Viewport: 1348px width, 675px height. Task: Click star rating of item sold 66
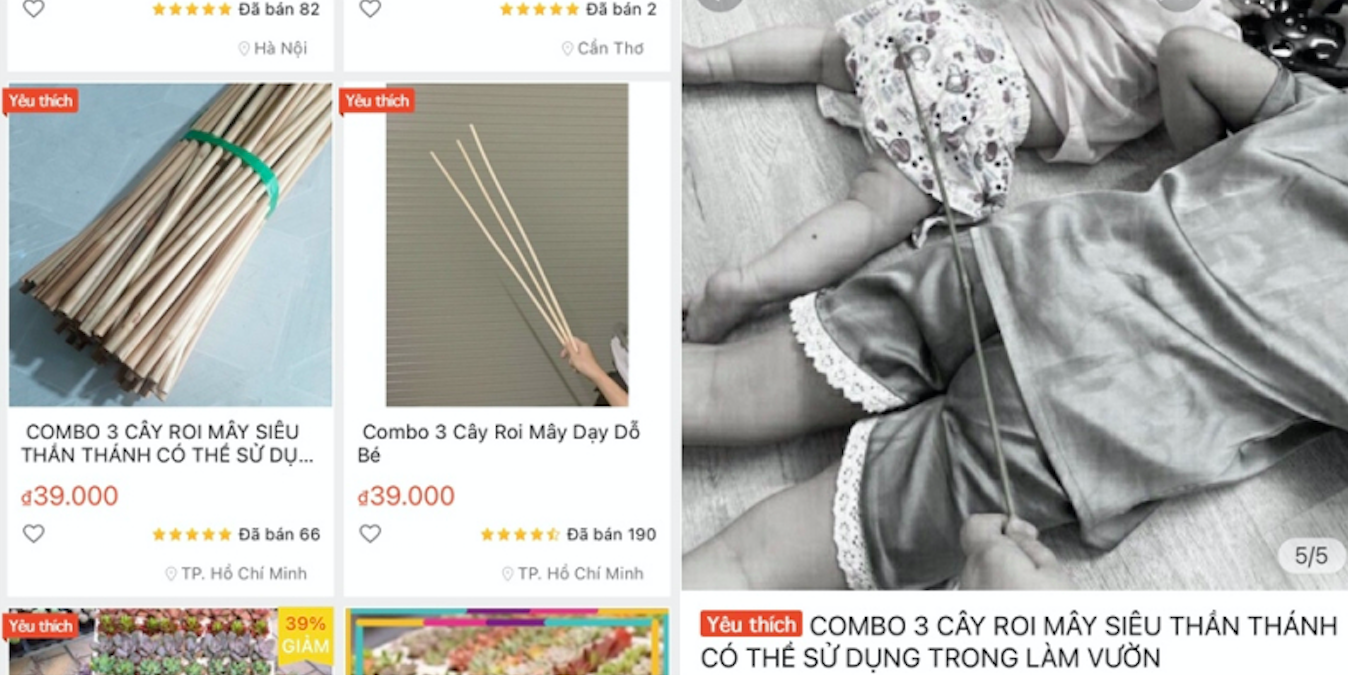coord(191,535)
